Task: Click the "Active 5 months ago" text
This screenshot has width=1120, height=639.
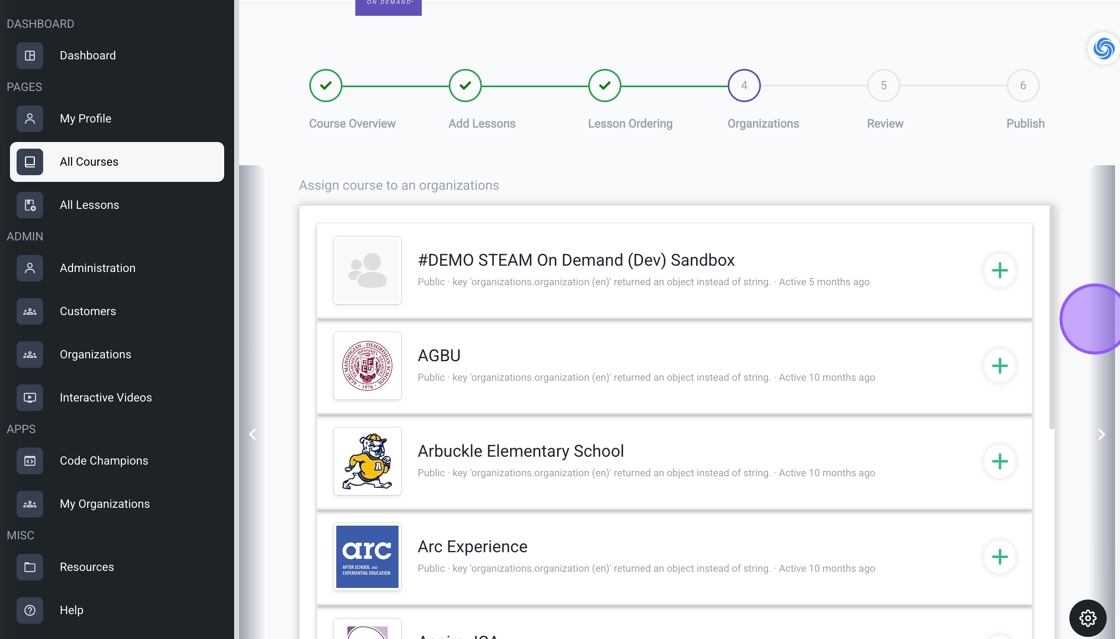Action: pos(824,282)
